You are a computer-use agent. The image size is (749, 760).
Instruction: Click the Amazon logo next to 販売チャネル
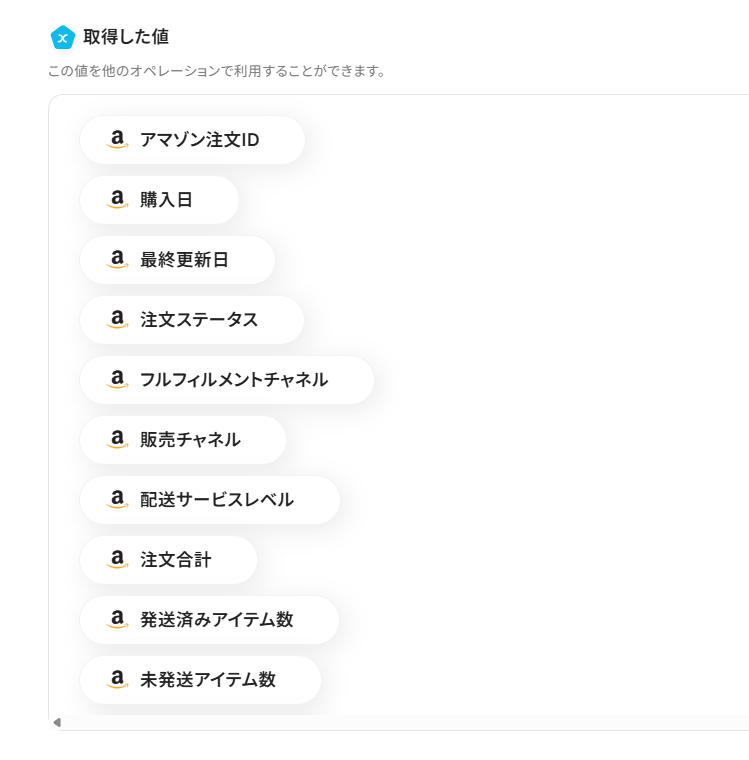point(118,440)
